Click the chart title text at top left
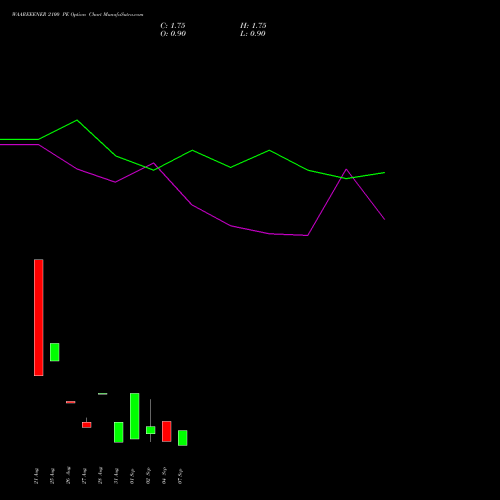Viewport: 500px width, 500px height. click(x=77, y=15)
